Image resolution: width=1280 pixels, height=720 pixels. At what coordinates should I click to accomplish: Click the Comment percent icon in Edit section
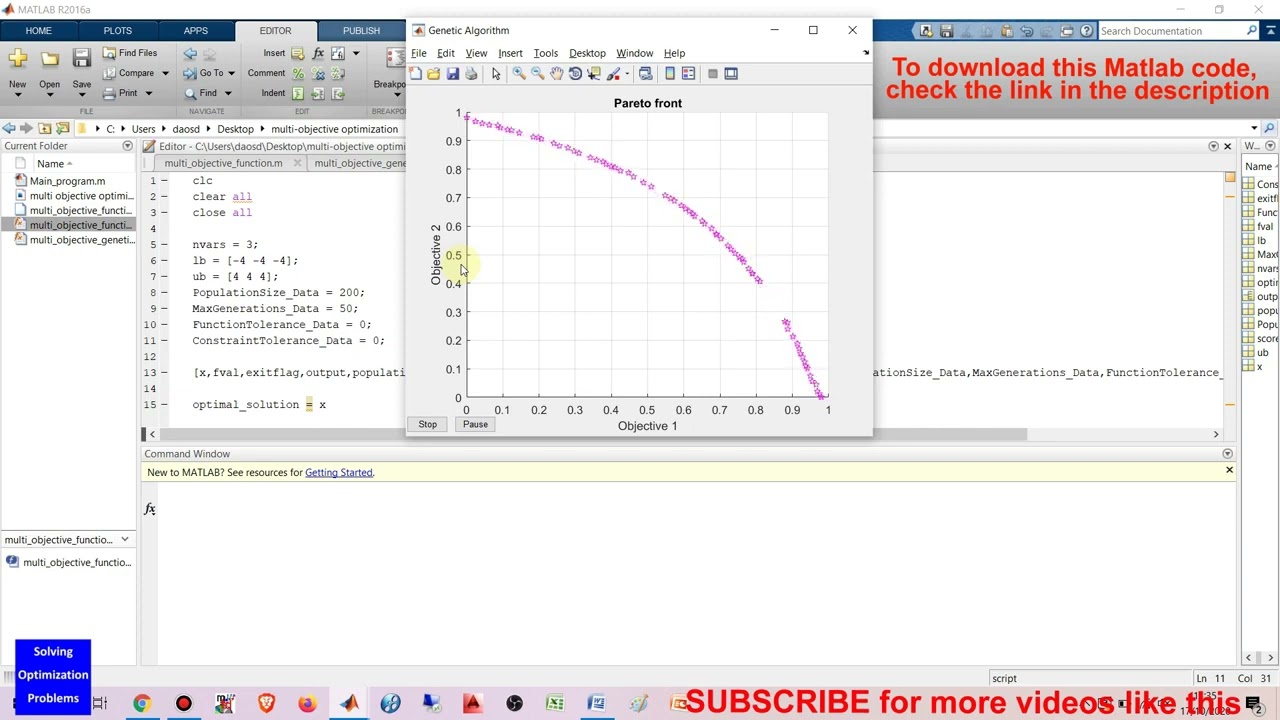[298, 73]
